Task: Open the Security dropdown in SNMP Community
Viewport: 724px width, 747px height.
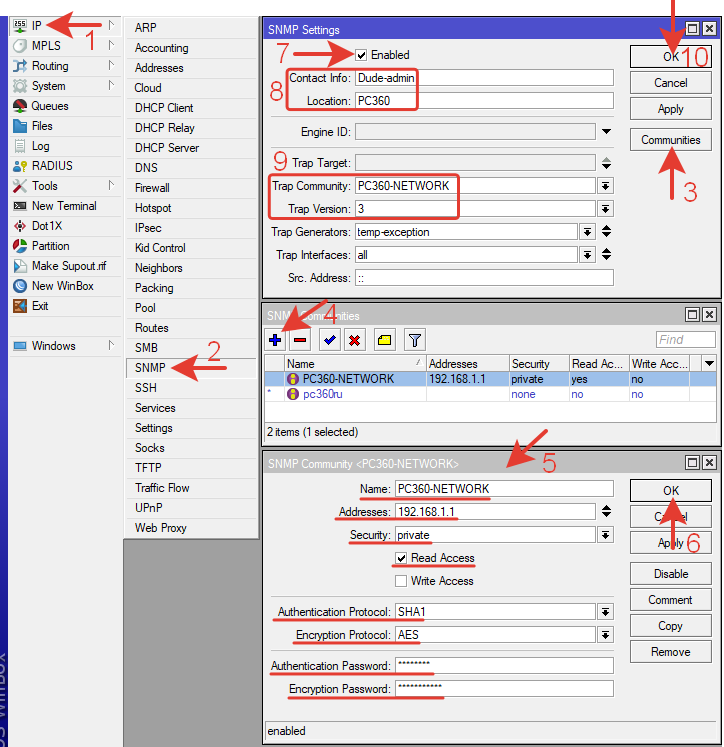Action: (605, 535)
